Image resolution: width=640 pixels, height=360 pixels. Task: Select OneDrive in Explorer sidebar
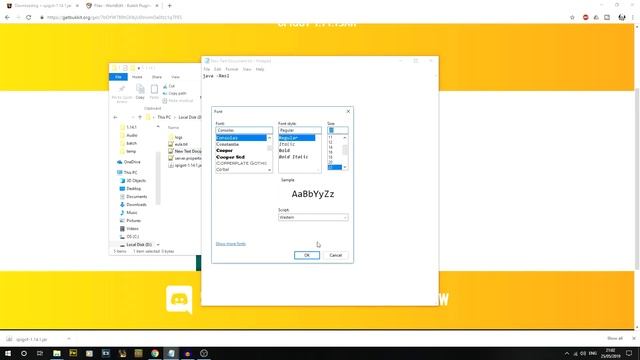coord(129,162)
